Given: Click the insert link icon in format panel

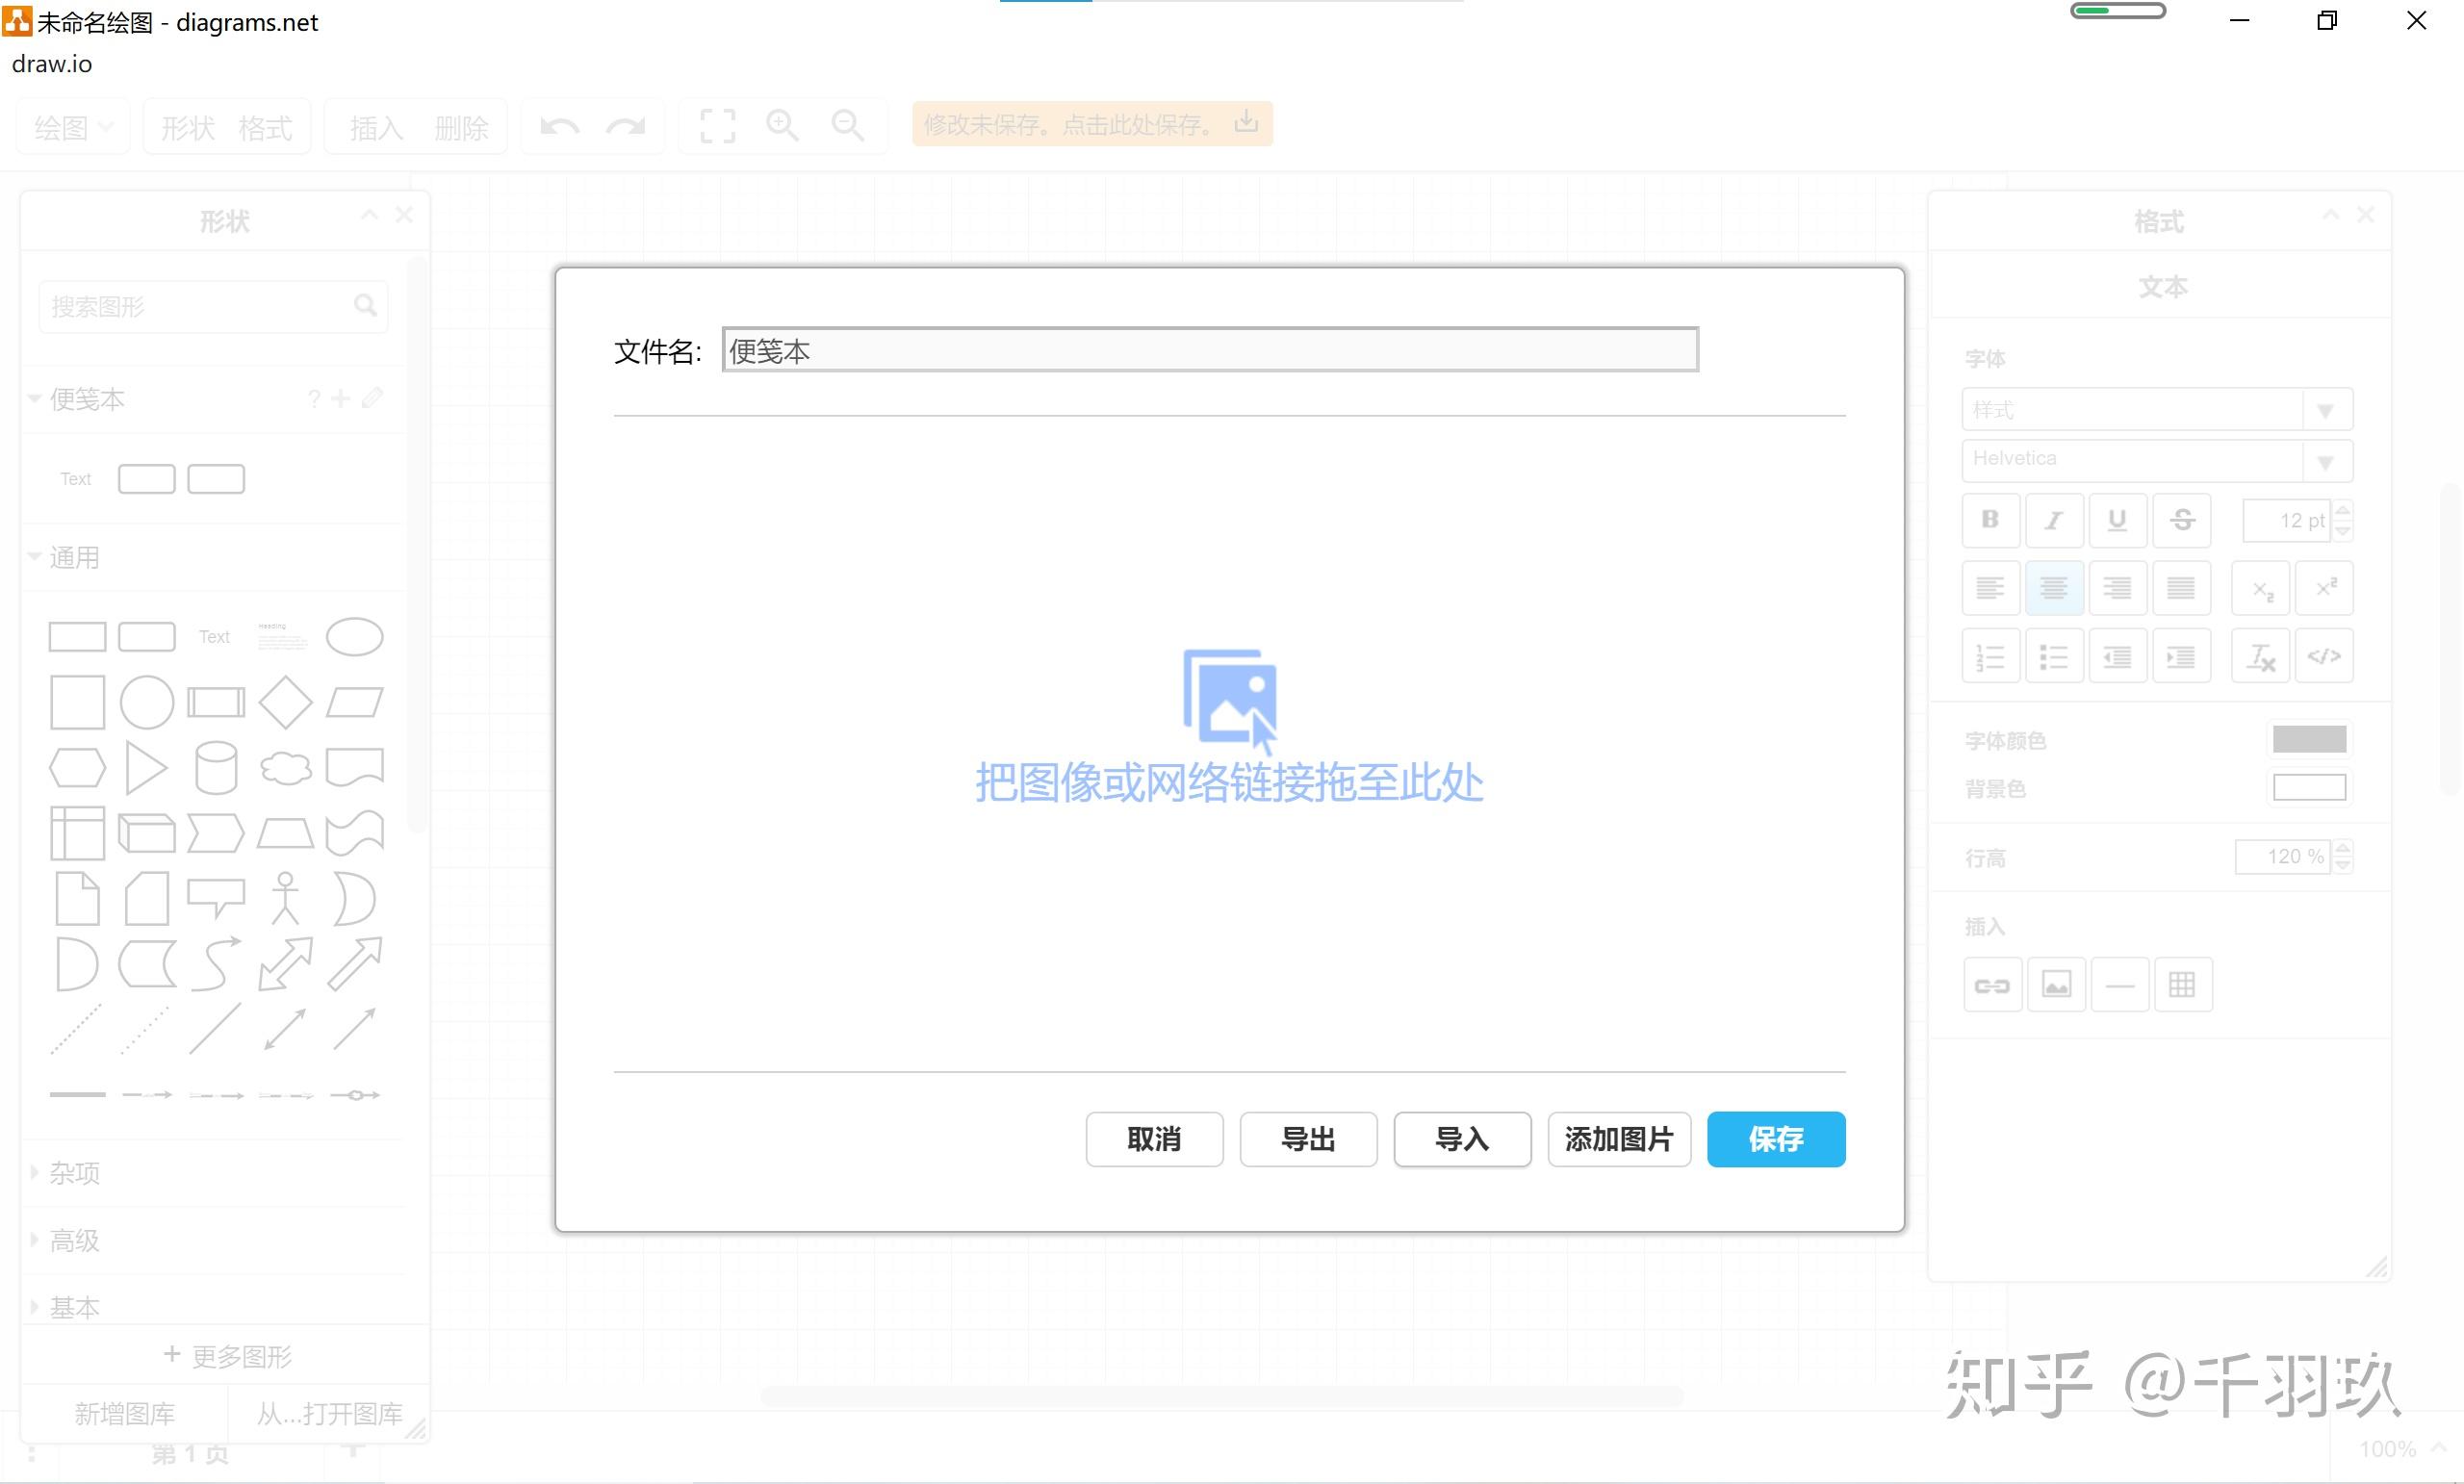Looking at the screenshot, I should pyautogui.click(x=1992, y=985).
